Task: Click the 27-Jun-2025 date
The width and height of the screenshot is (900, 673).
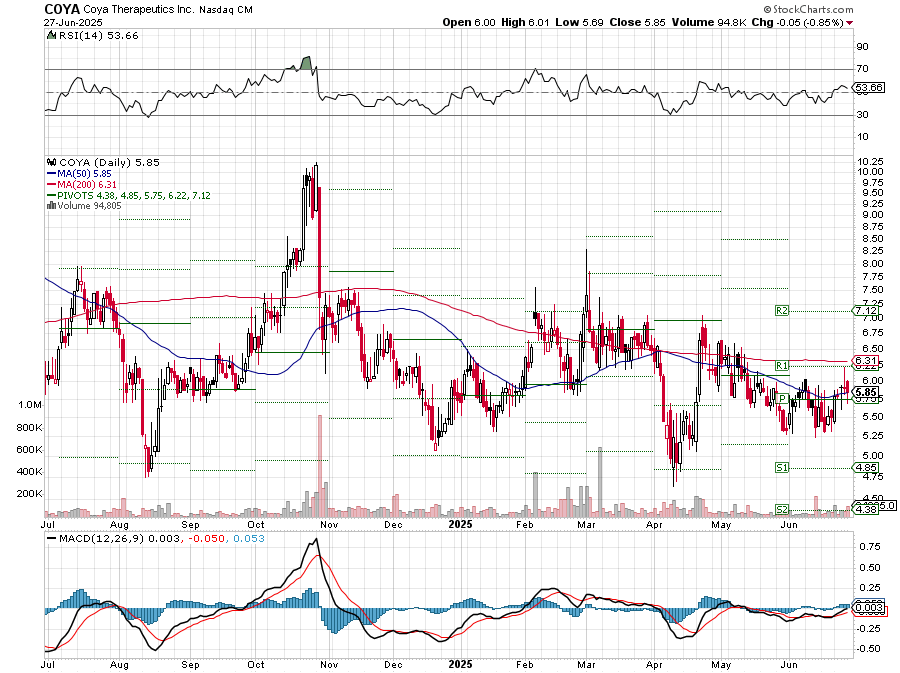Action: pyautogui.click(x=73, y=22)
